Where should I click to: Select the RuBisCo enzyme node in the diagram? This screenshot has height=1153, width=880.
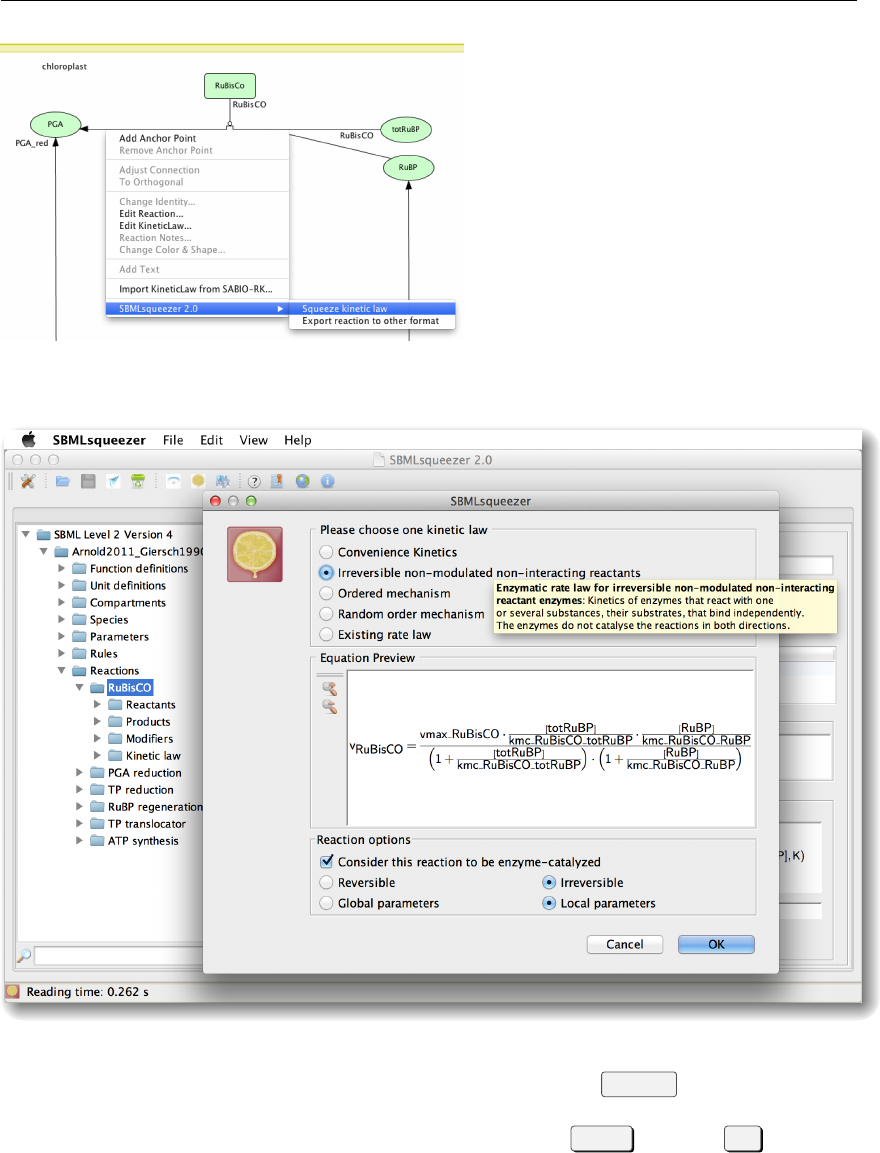point(229,85)
